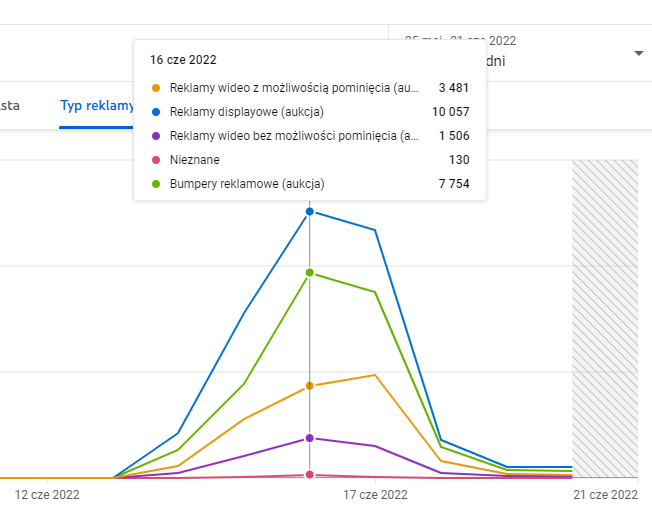Click the 17 cze 2022 axis label
Viewport: 652px width, 516px height.
tap(375, 494)
